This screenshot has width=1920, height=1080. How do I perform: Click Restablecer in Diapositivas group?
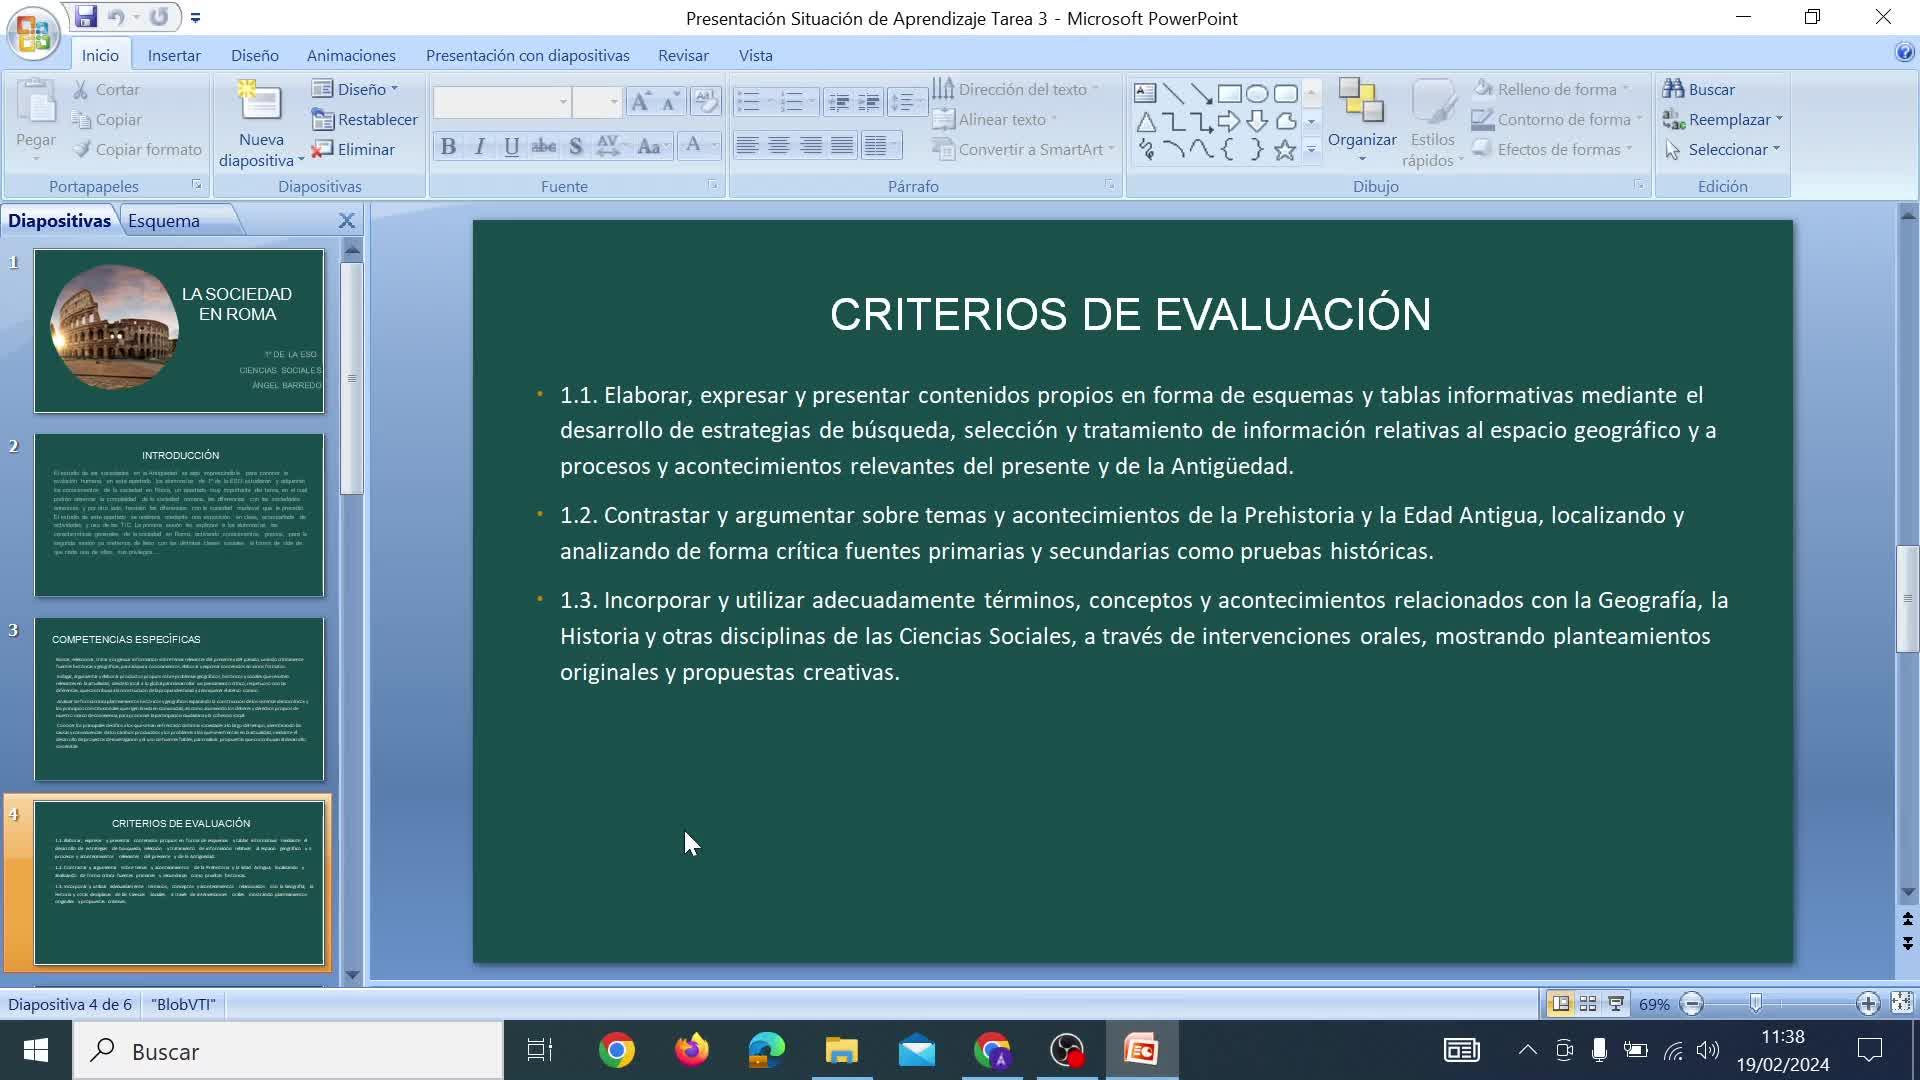point(365,119)
